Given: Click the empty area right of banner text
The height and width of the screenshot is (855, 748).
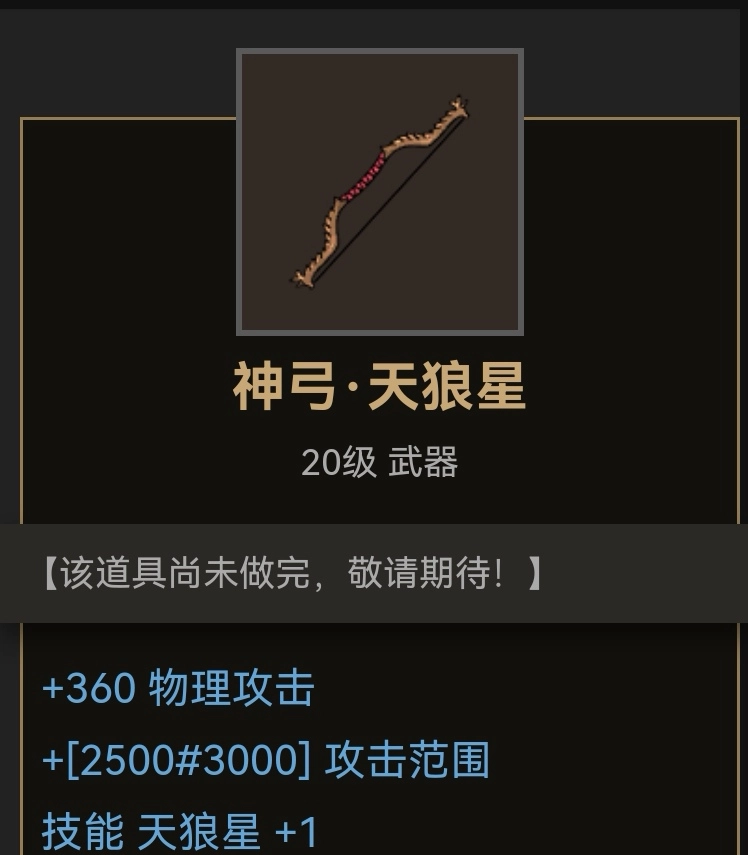Looking at the screenshot, I should pyautogui.click(x=643, y=573).
